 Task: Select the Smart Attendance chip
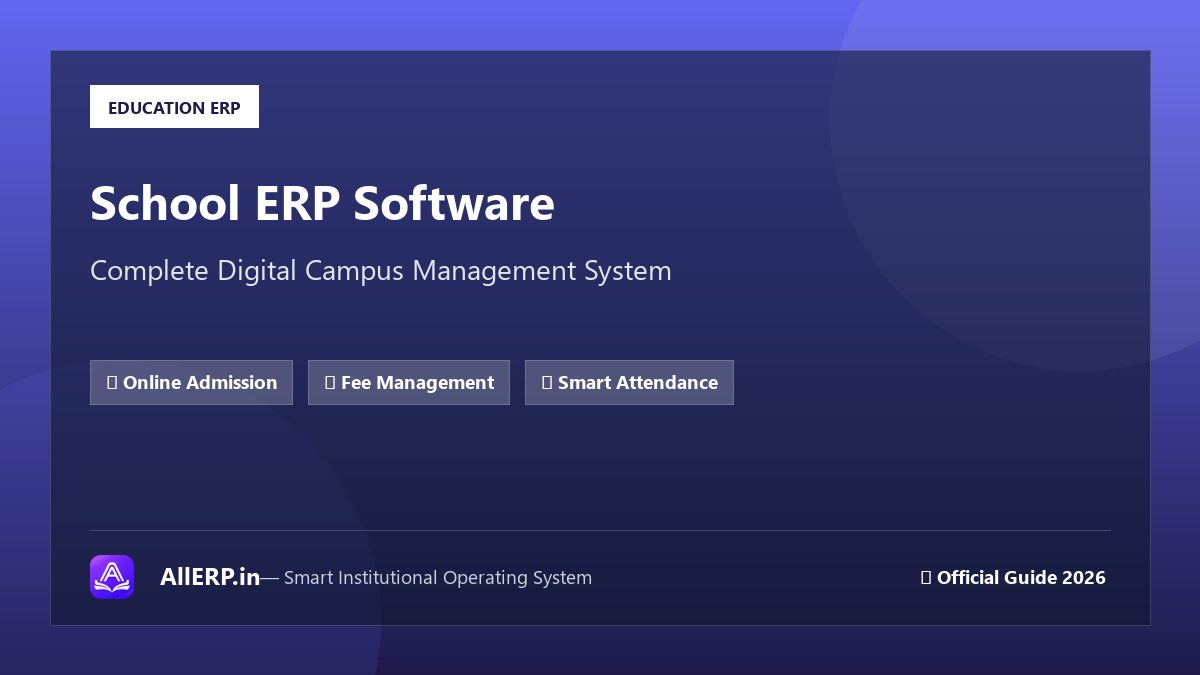click(x=629, y=382)
